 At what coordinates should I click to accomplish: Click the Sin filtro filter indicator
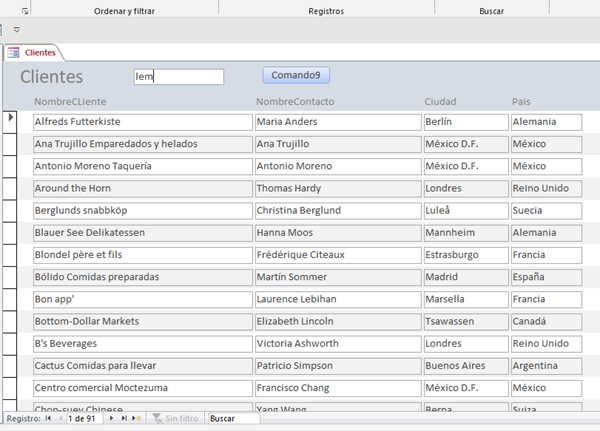point(175,419)
